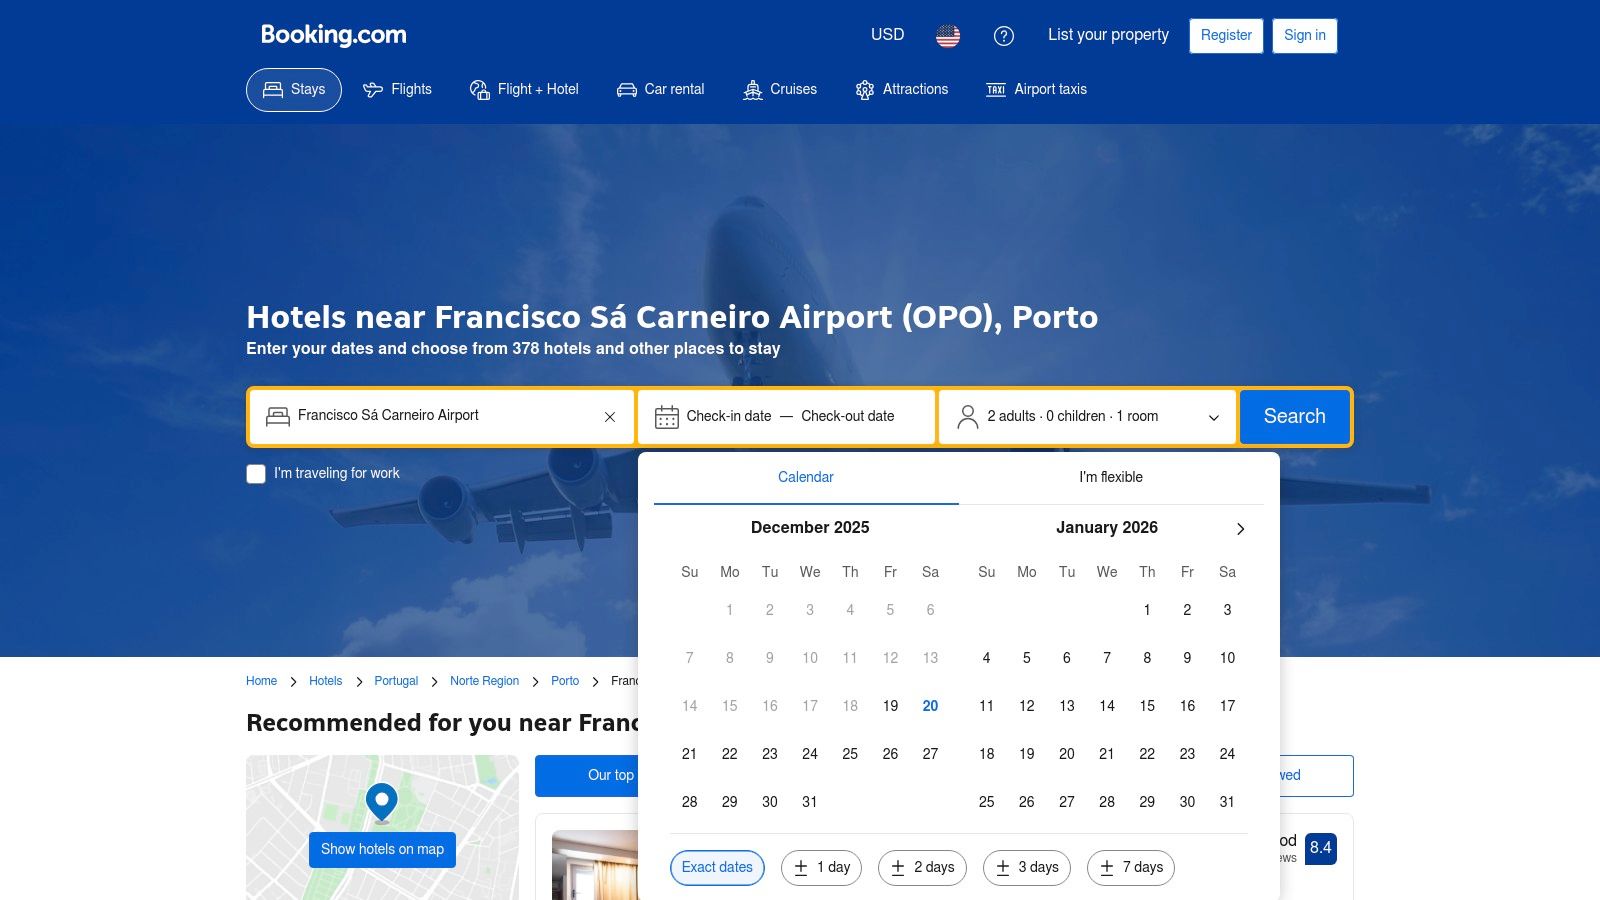Switch to the I'm flexible tab
The height and width of the screenshot is (900, 1600).
[x=1111, y=478]
